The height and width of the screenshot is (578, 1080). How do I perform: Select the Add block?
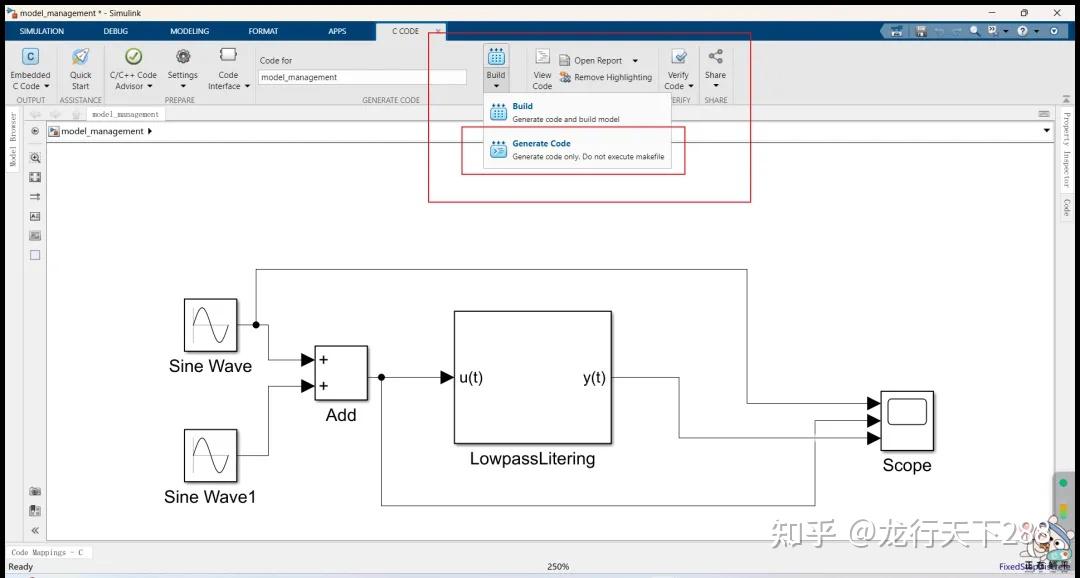coord(341,373)
